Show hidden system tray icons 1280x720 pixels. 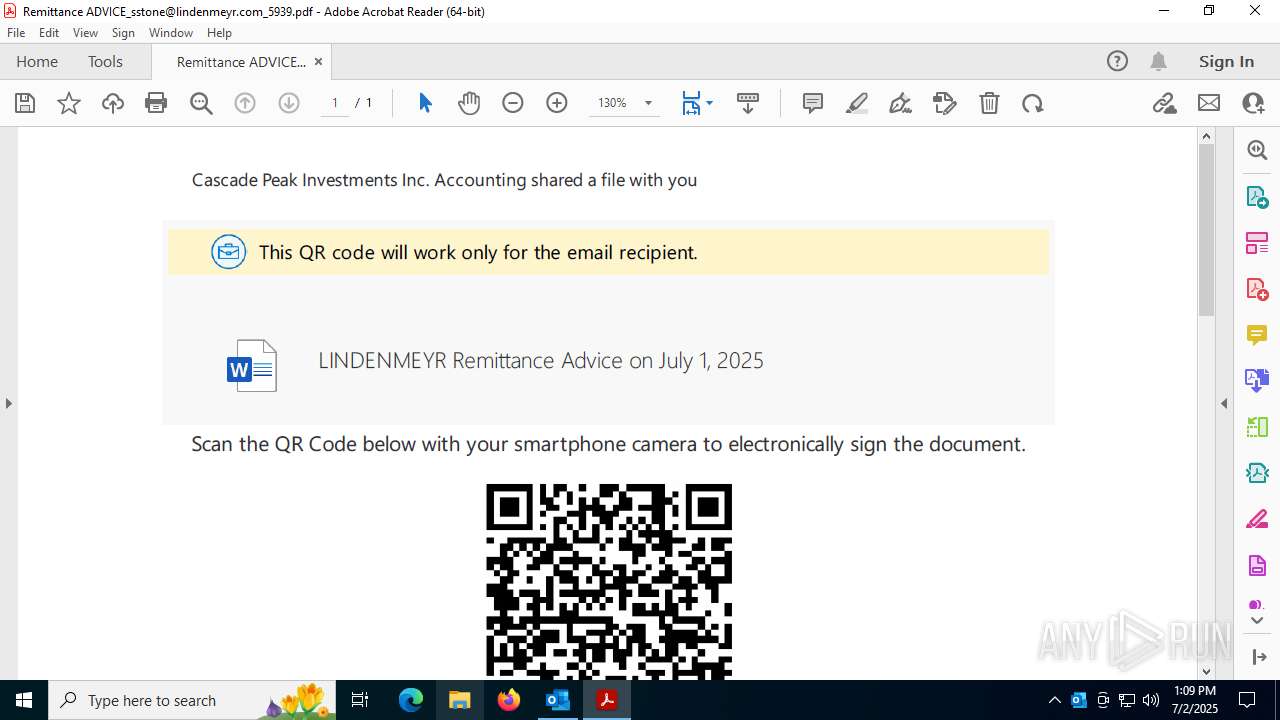coord(1055,700)
